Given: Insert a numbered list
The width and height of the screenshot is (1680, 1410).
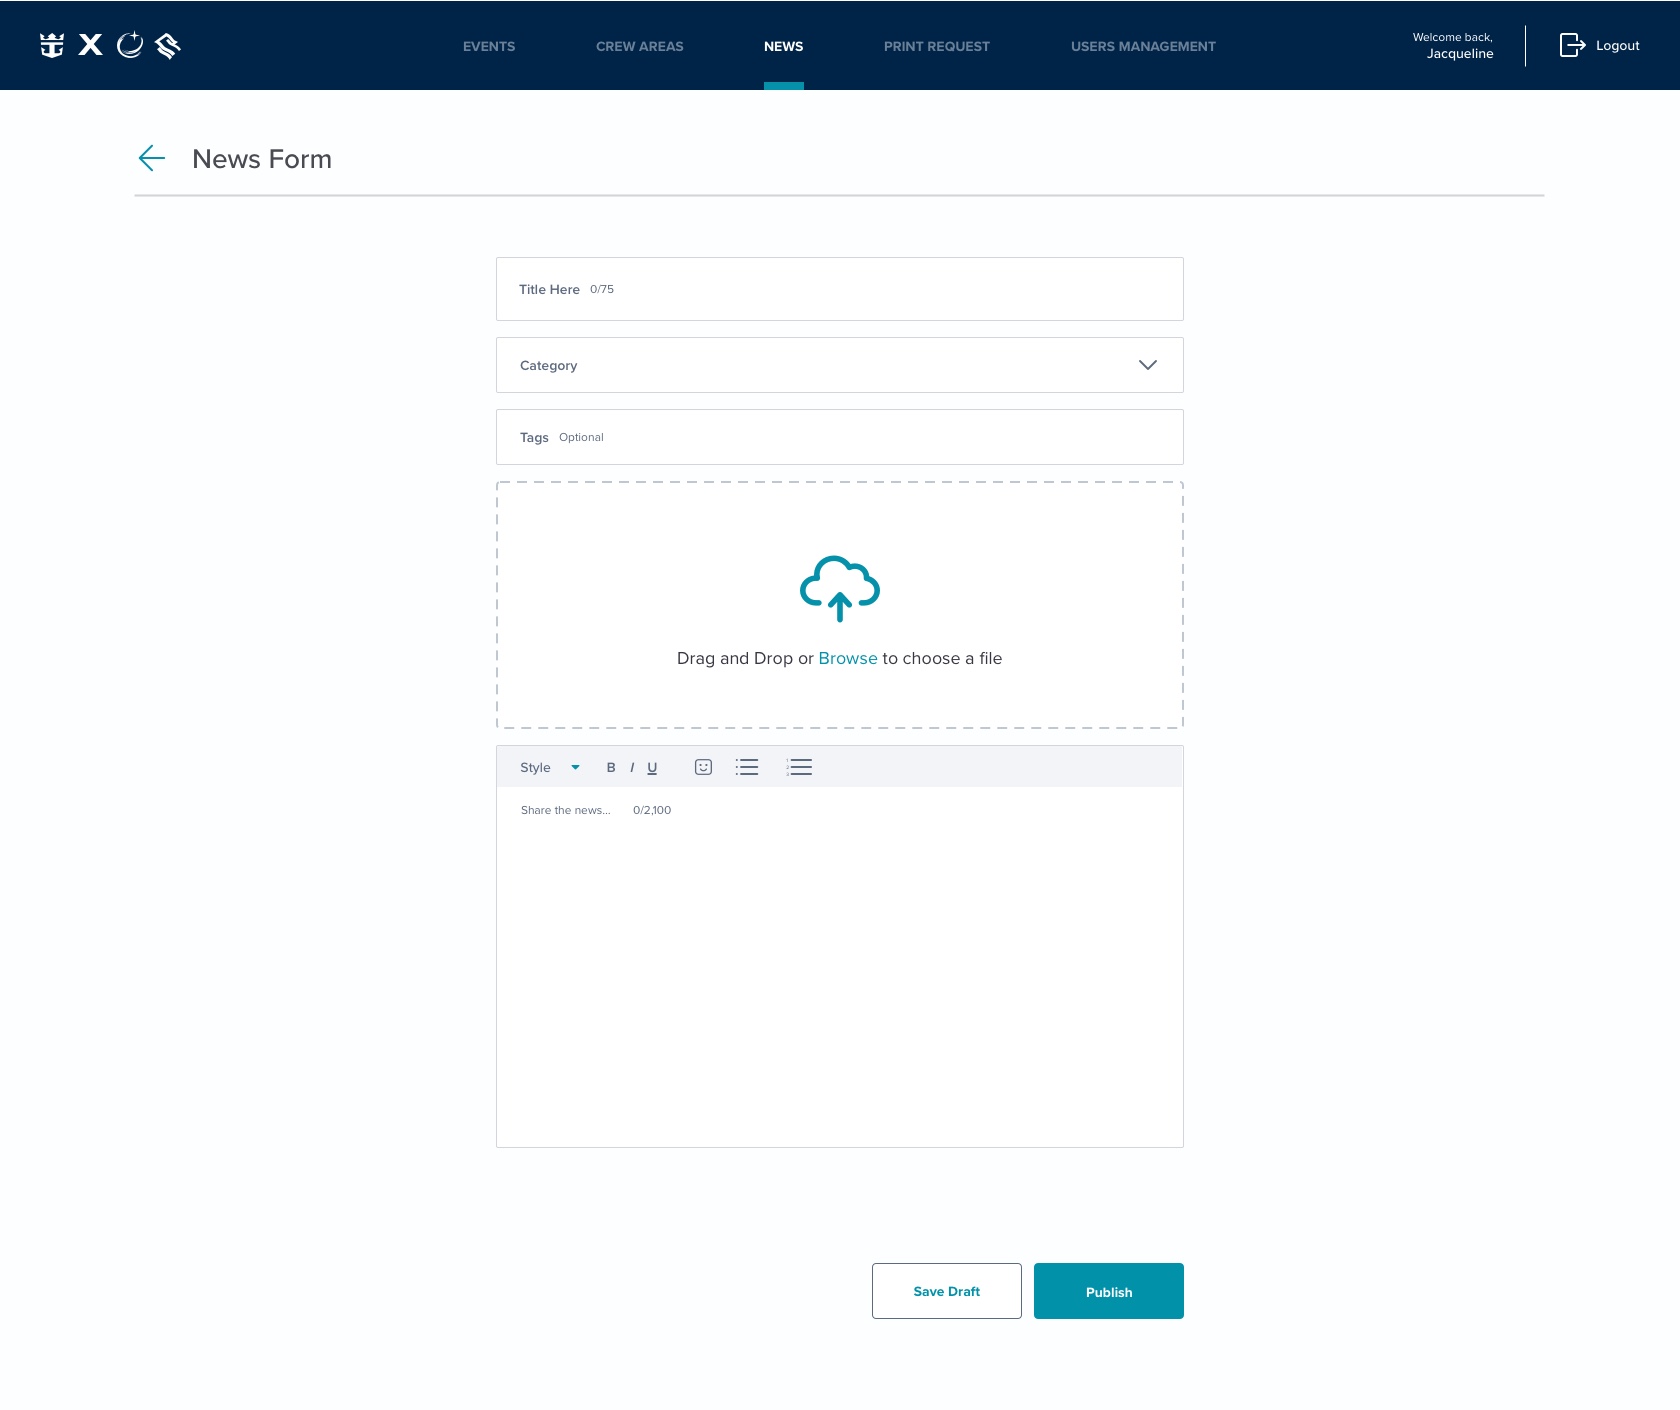Looking at the screenshot, I should point(799,767).
